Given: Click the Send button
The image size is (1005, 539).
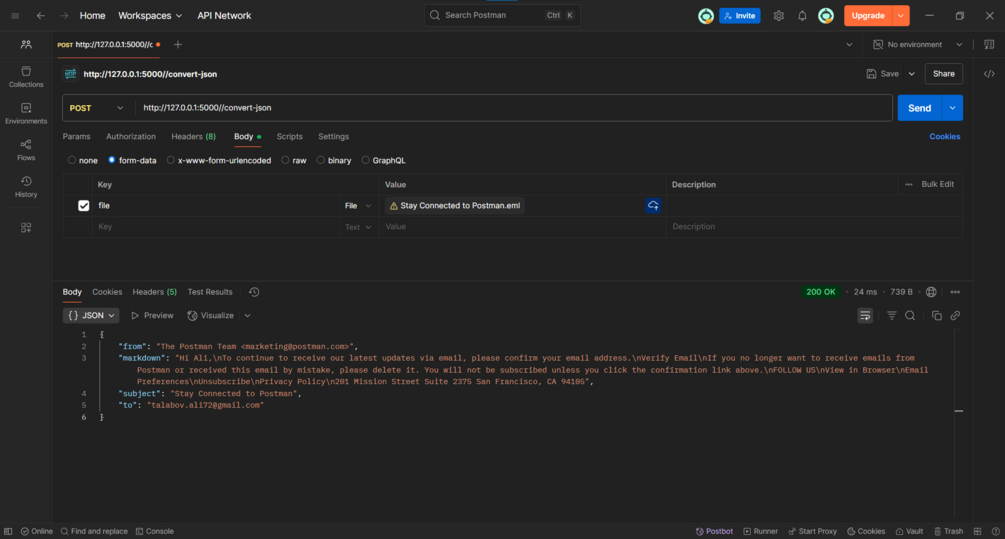Looking at the screenshot, I should (x=919, y=108).
